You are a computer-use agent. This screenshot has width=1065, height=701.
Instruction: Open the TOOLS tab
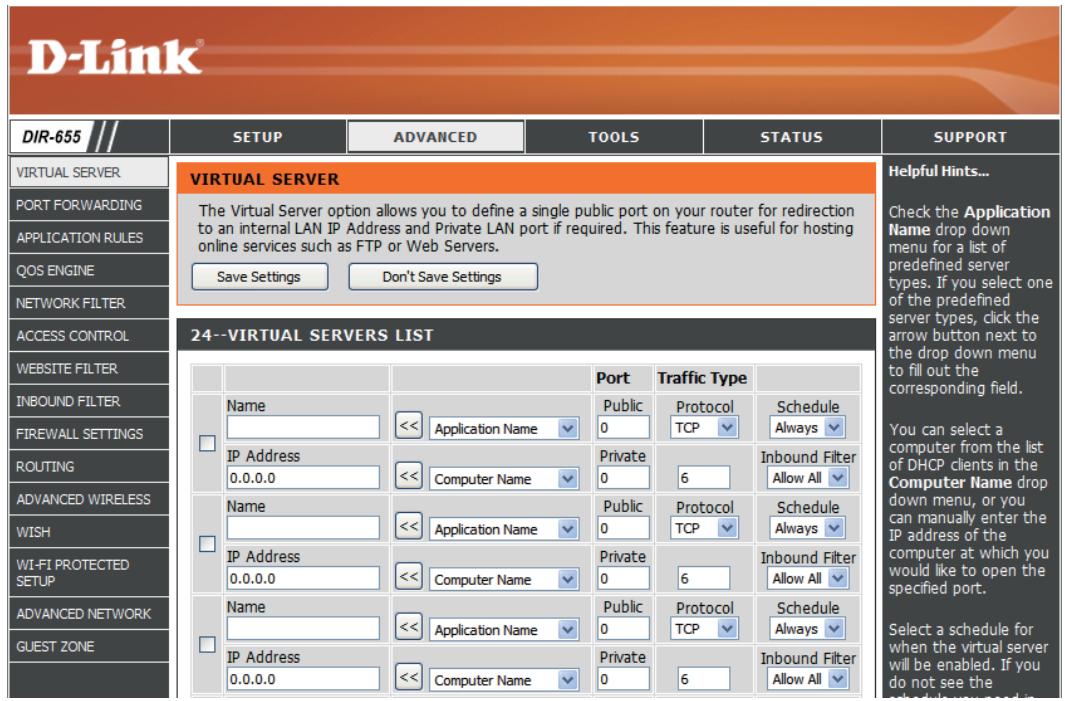pyautogui.click(x=614, y=137)
